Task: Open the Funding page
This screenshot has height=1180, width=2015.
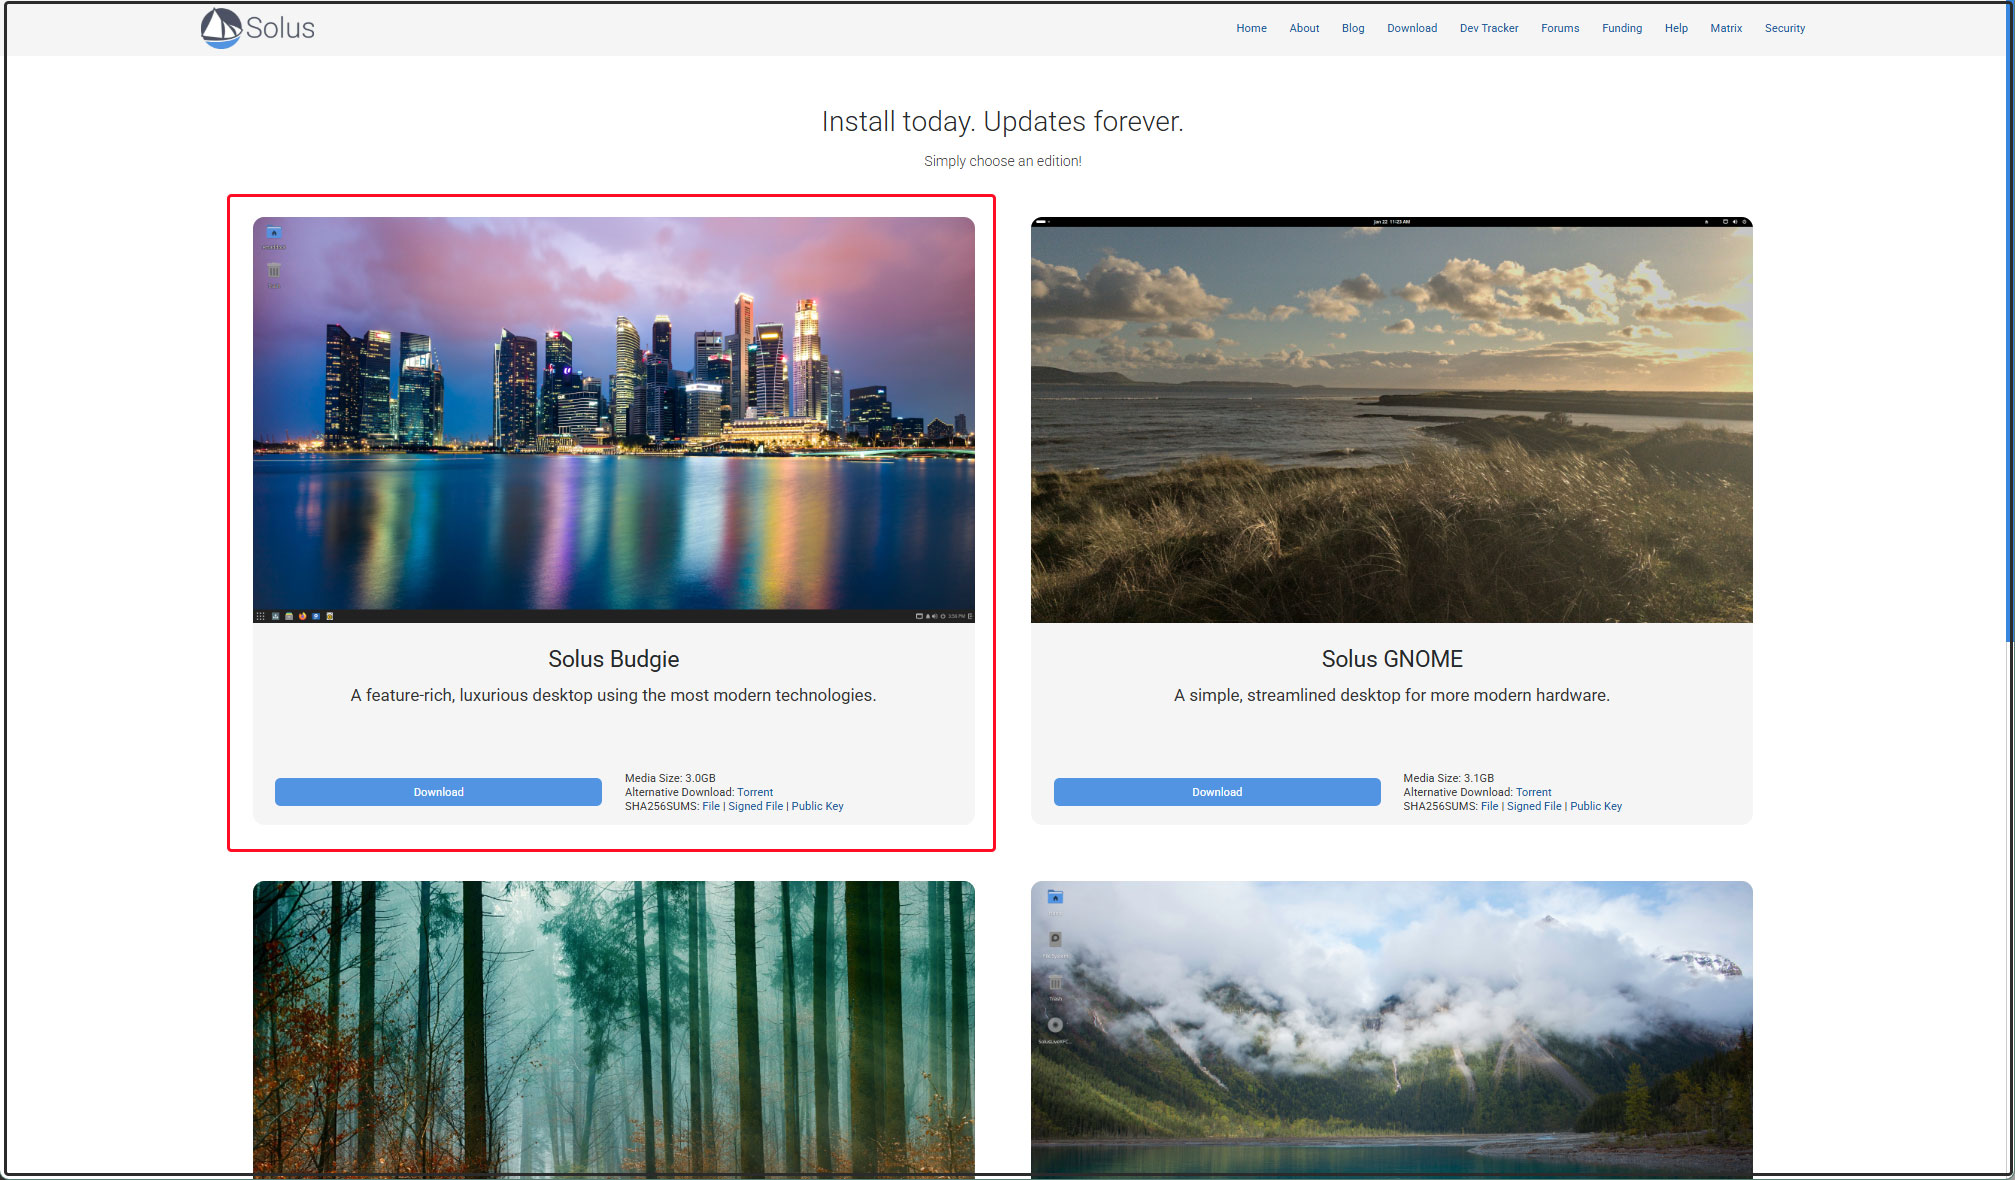Action: point(1621,28)
